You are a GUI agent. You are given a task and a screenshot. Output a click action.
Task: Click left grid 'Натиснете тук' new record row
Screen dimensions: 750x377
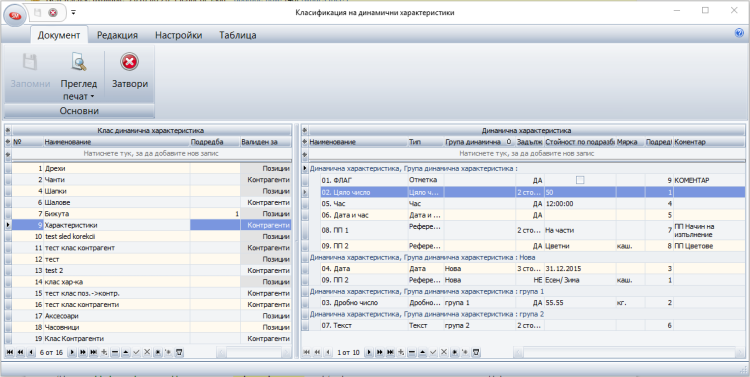point(151,154)
